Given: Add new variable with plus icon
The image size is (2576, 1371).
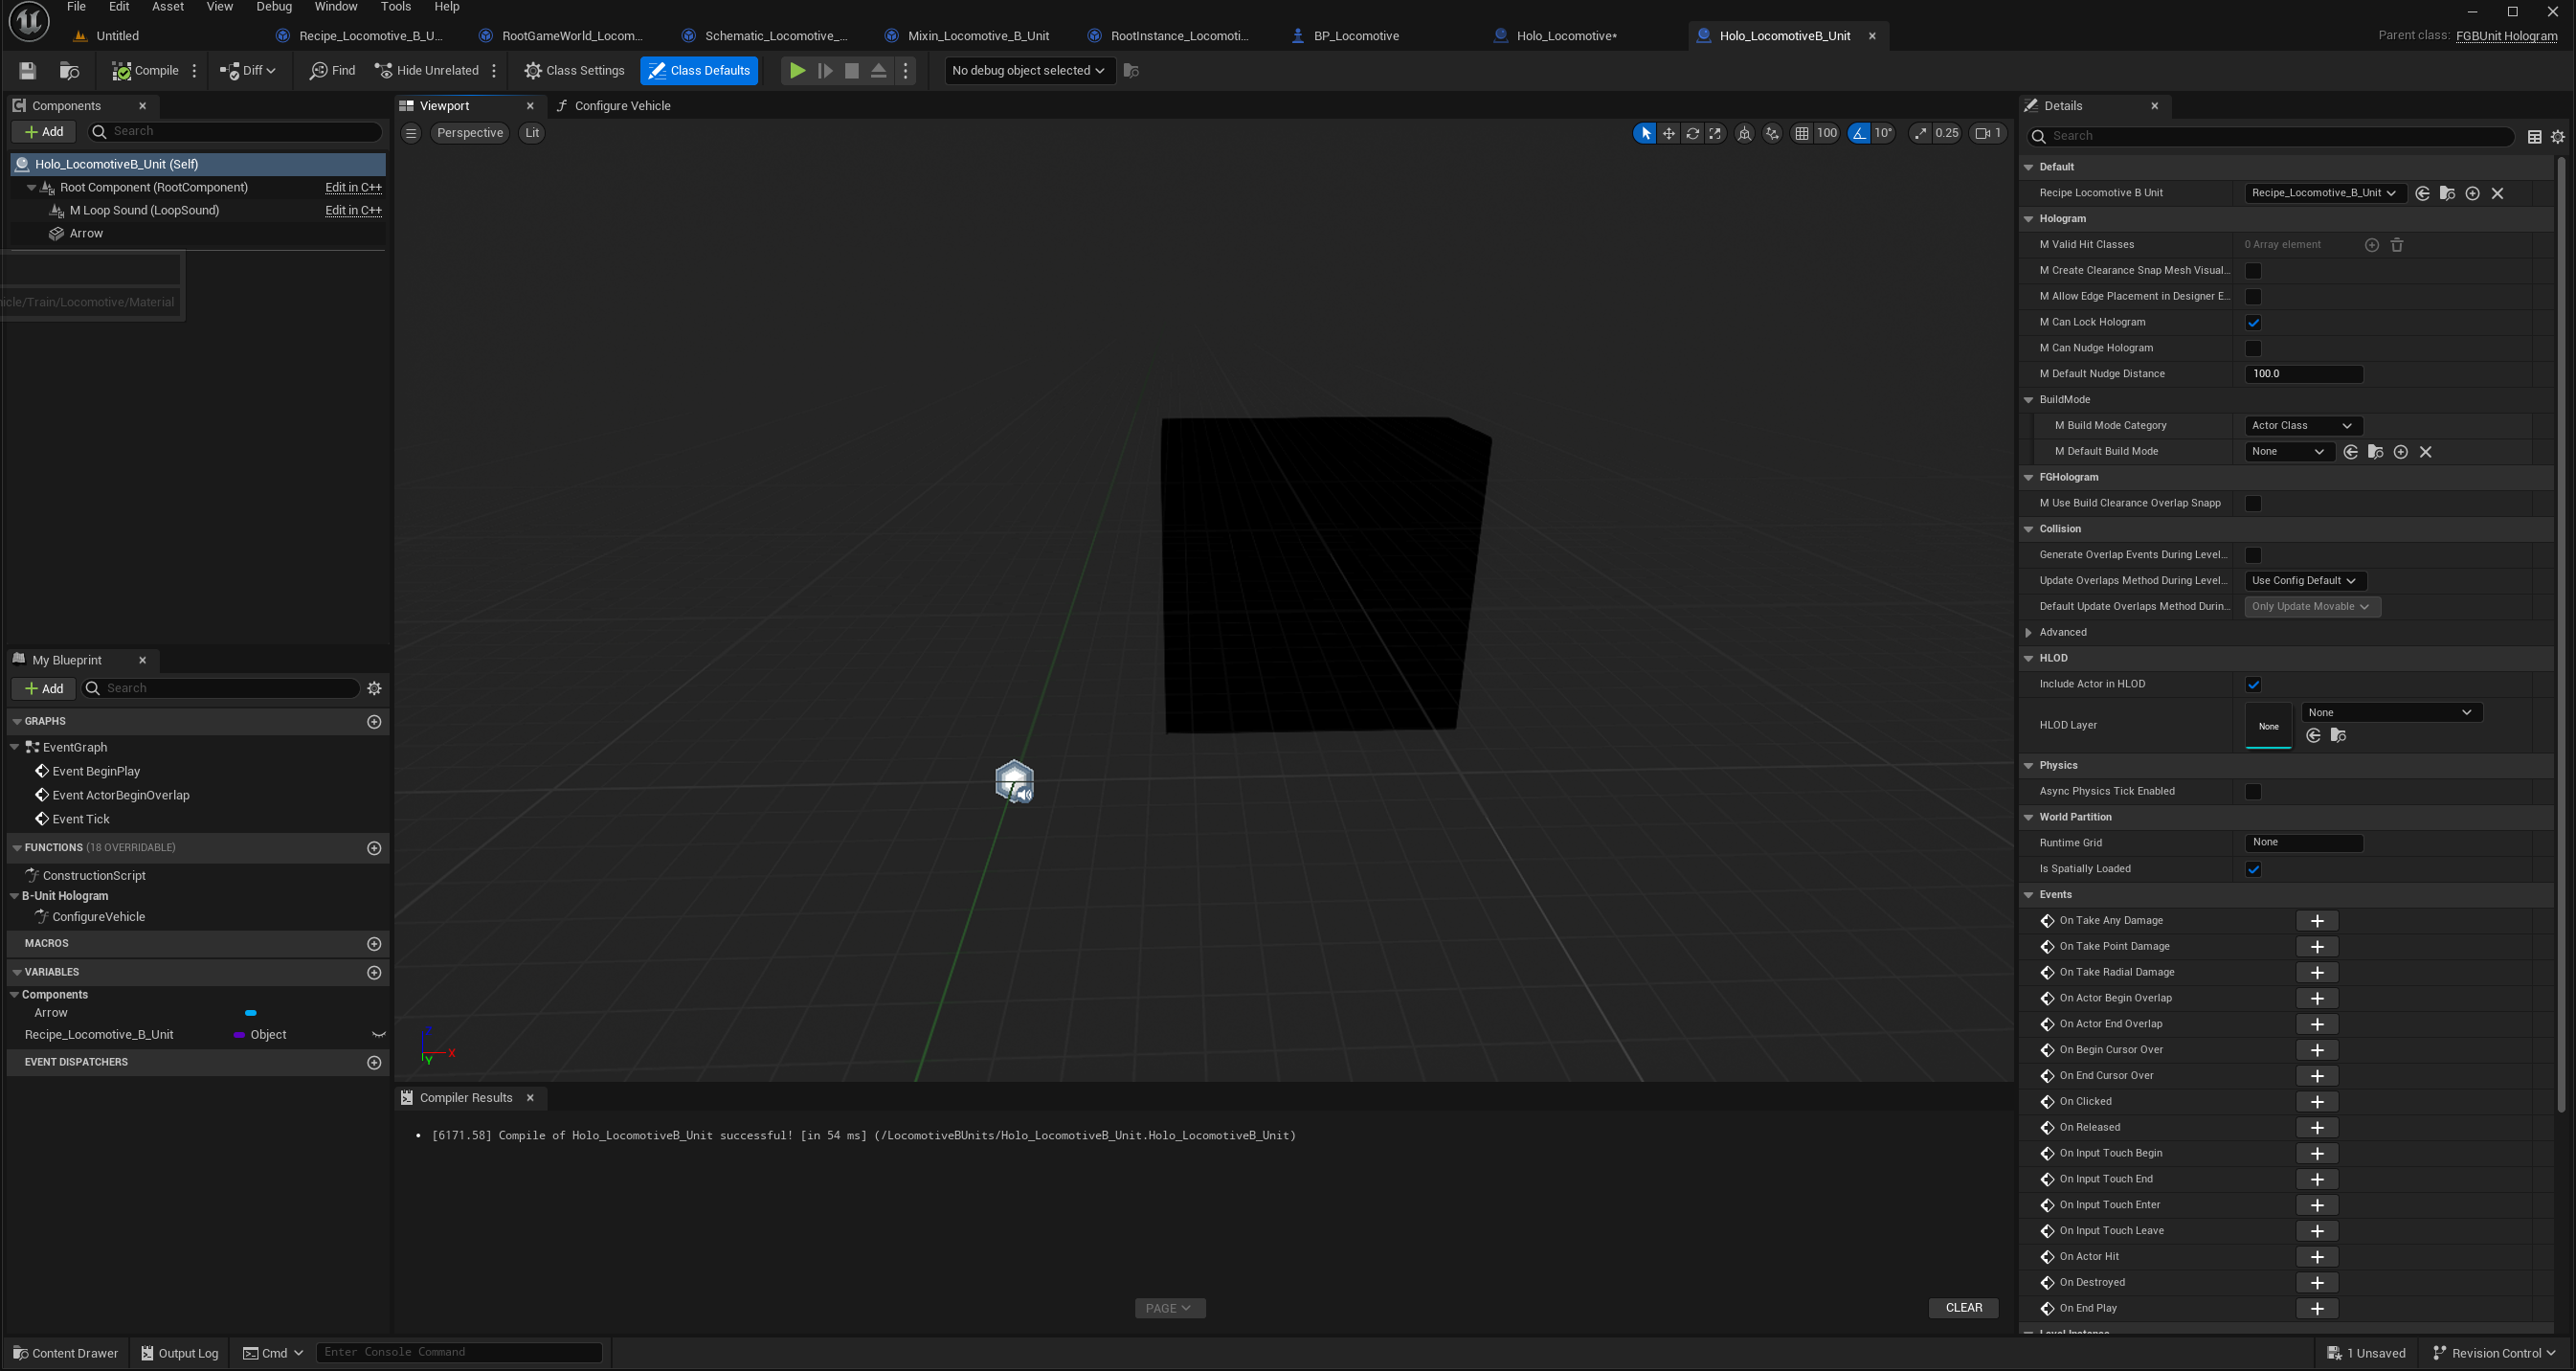Looking at the screenshot, I should click(374, 972).
